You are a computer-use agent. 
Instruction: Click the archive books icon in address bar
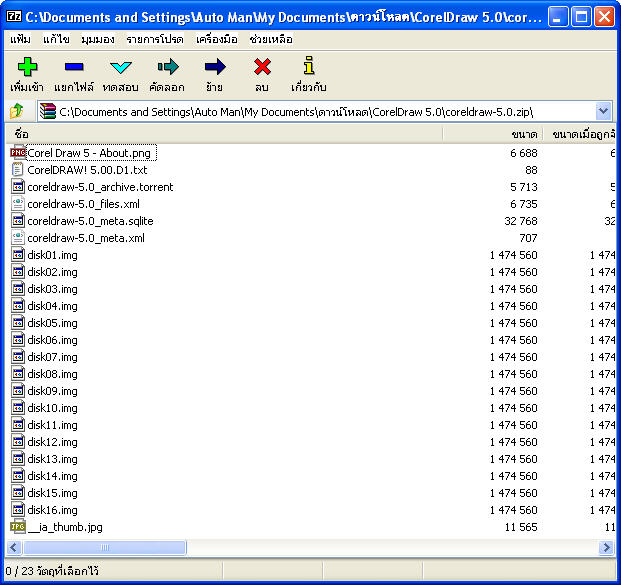point(48,111)
